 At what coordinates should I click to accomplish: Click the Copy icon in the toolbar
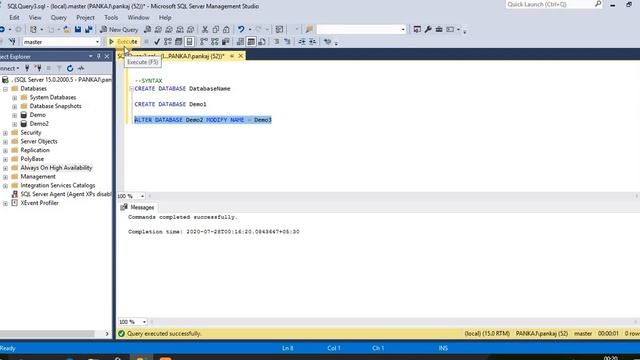pyautogui.click(x=216, y=29)
